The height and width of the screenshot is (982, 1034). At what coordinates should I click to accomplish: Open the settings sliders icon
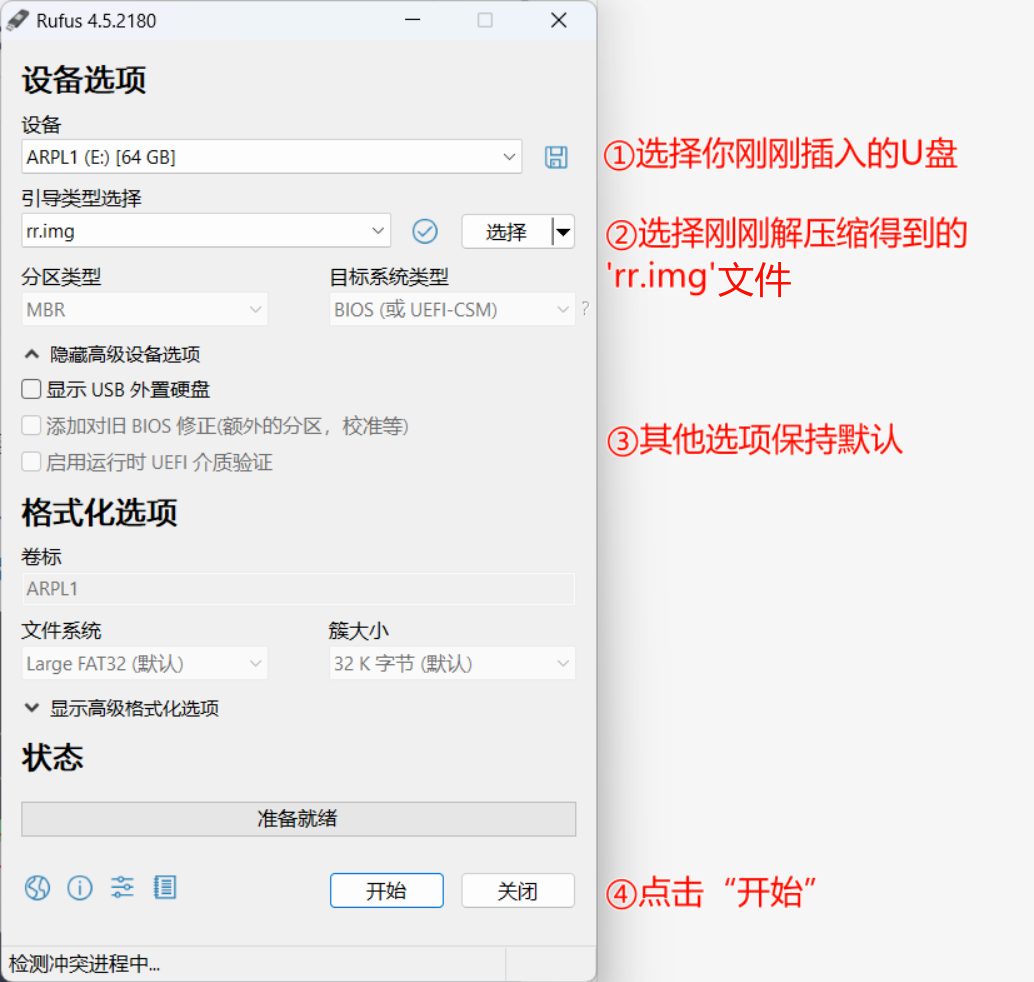point(122,888)
